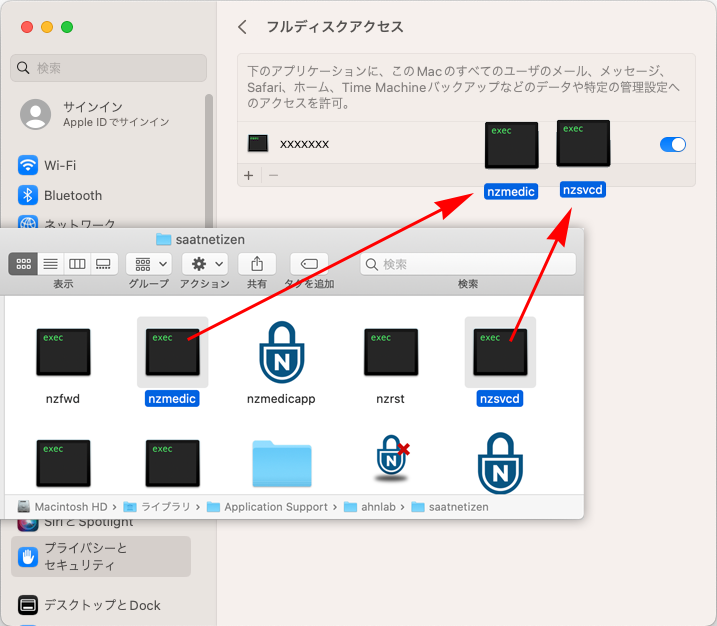Toggle full disk access for xxxxxxx

(x=672, y=144)
